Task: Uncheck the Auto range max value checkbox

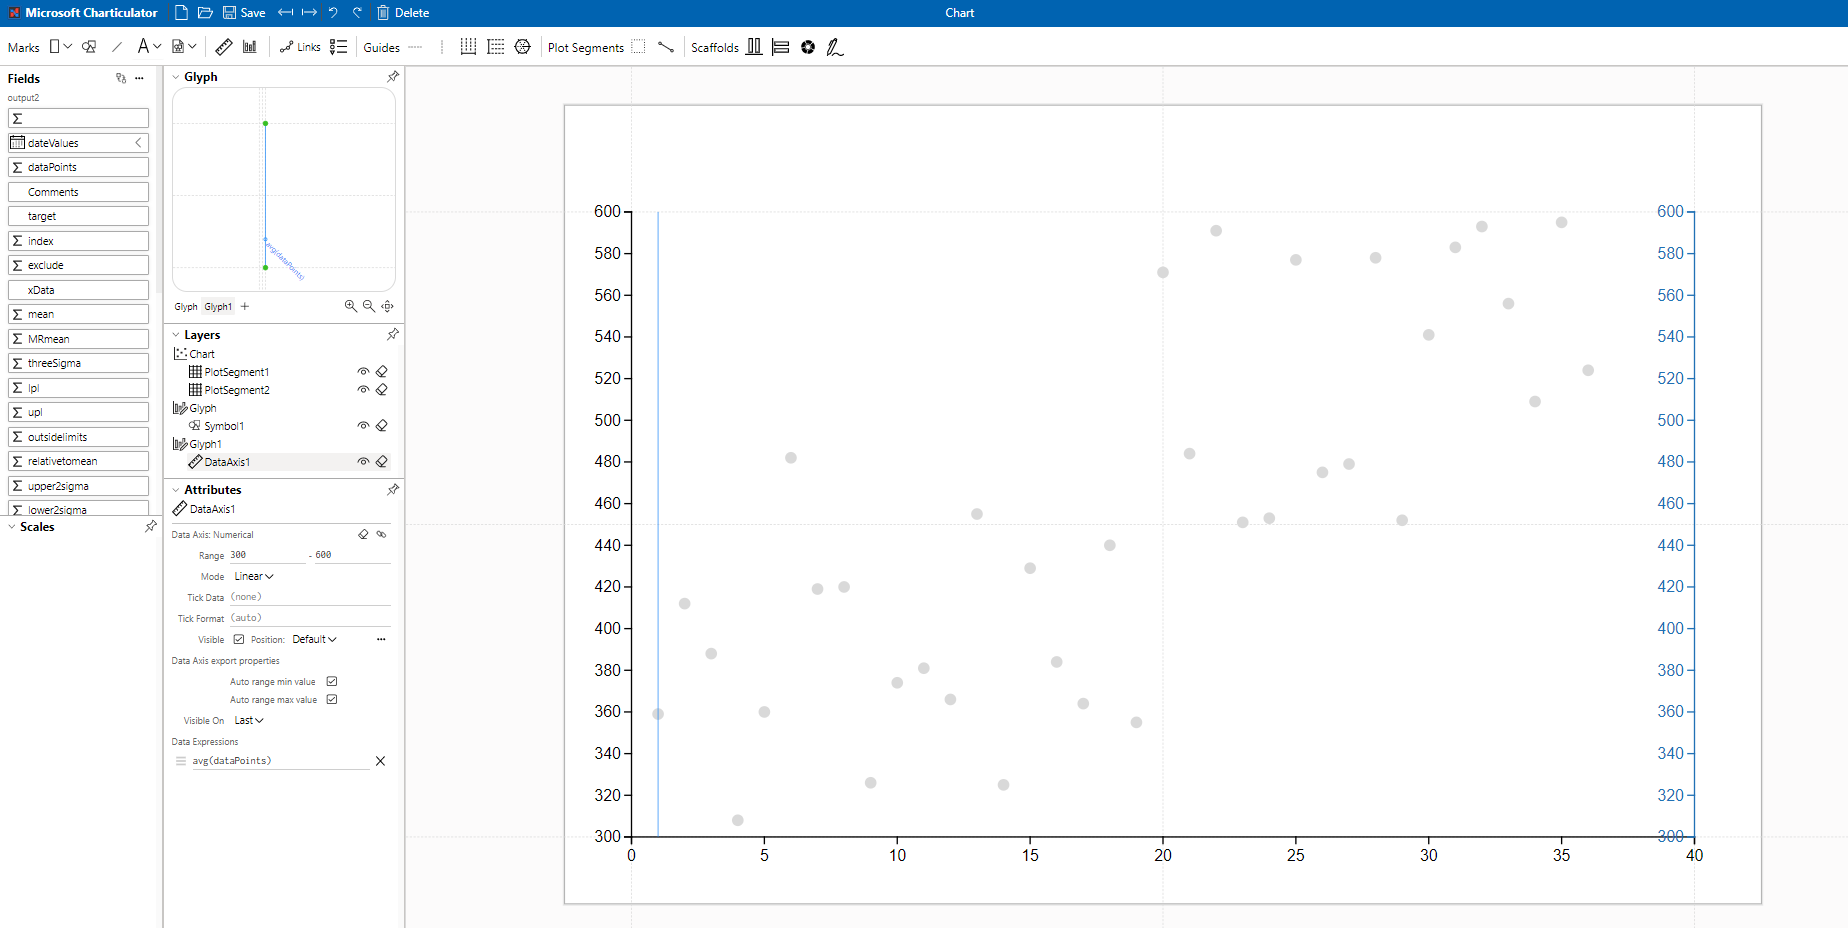Action: (332, 699)
